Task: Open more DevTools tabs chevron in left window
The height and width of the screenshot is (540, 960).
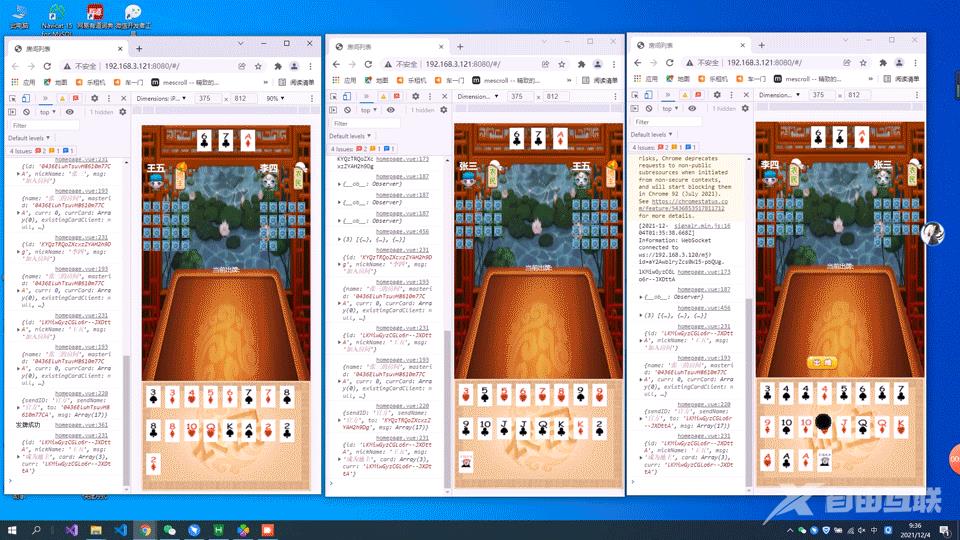Action: [x=45, y=98]
